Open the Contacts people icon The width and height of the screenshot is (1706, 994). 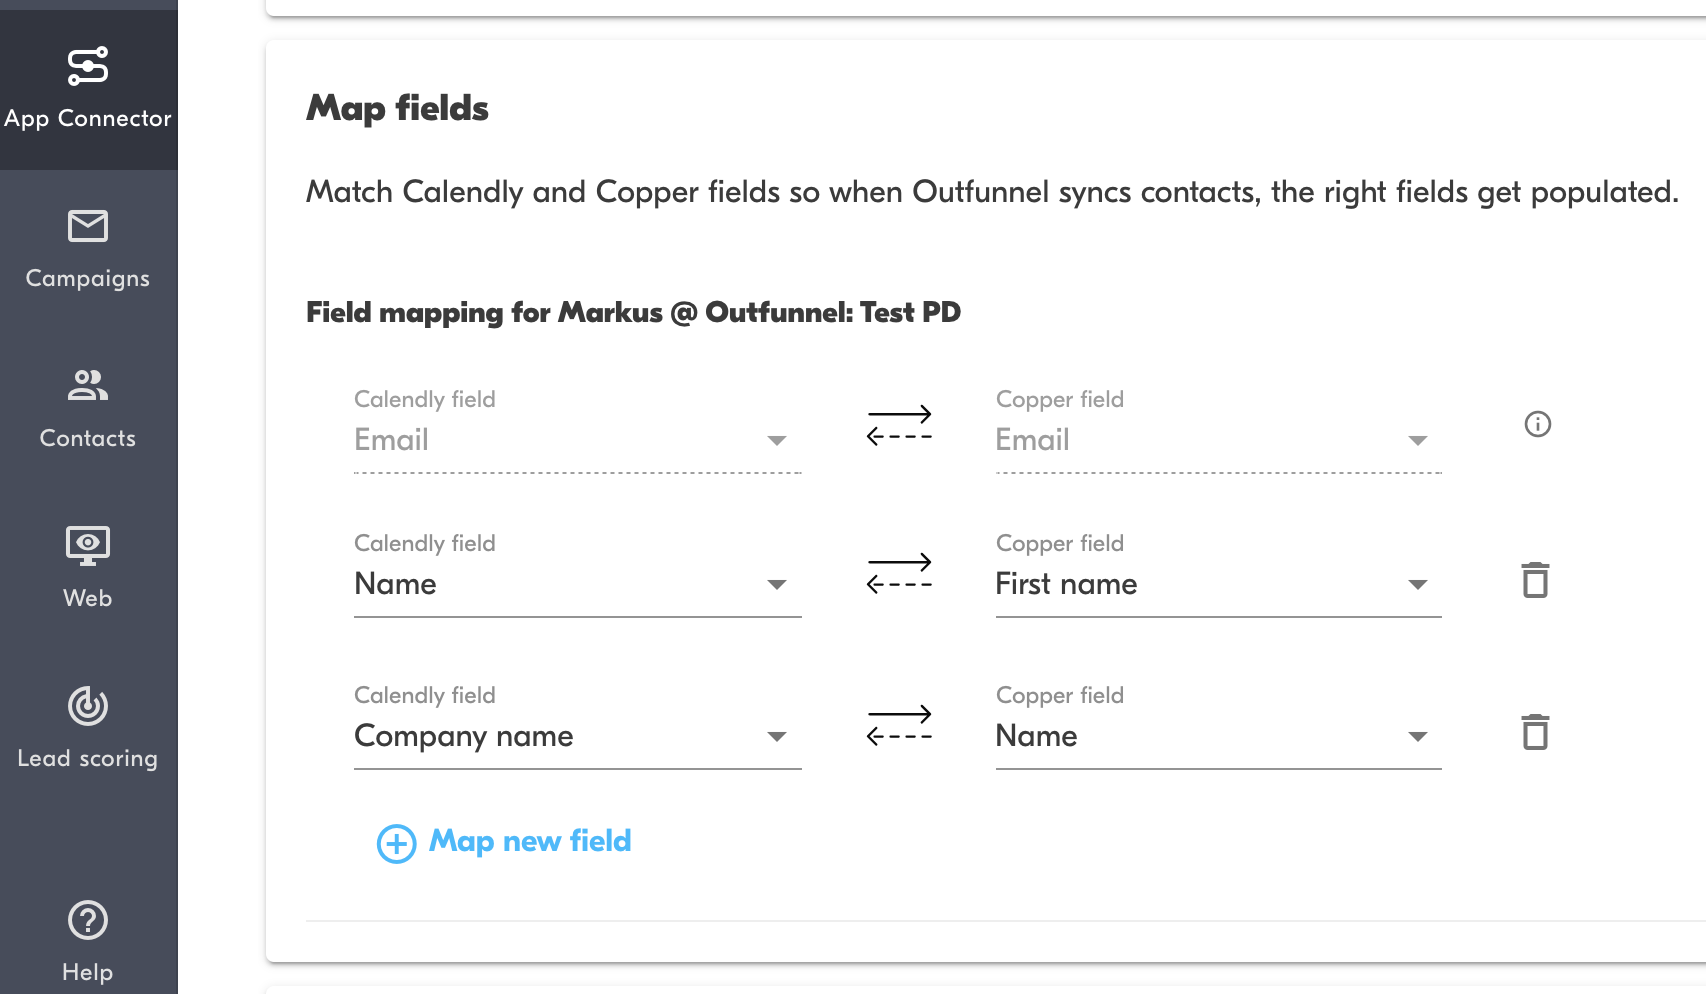(88, 386)
